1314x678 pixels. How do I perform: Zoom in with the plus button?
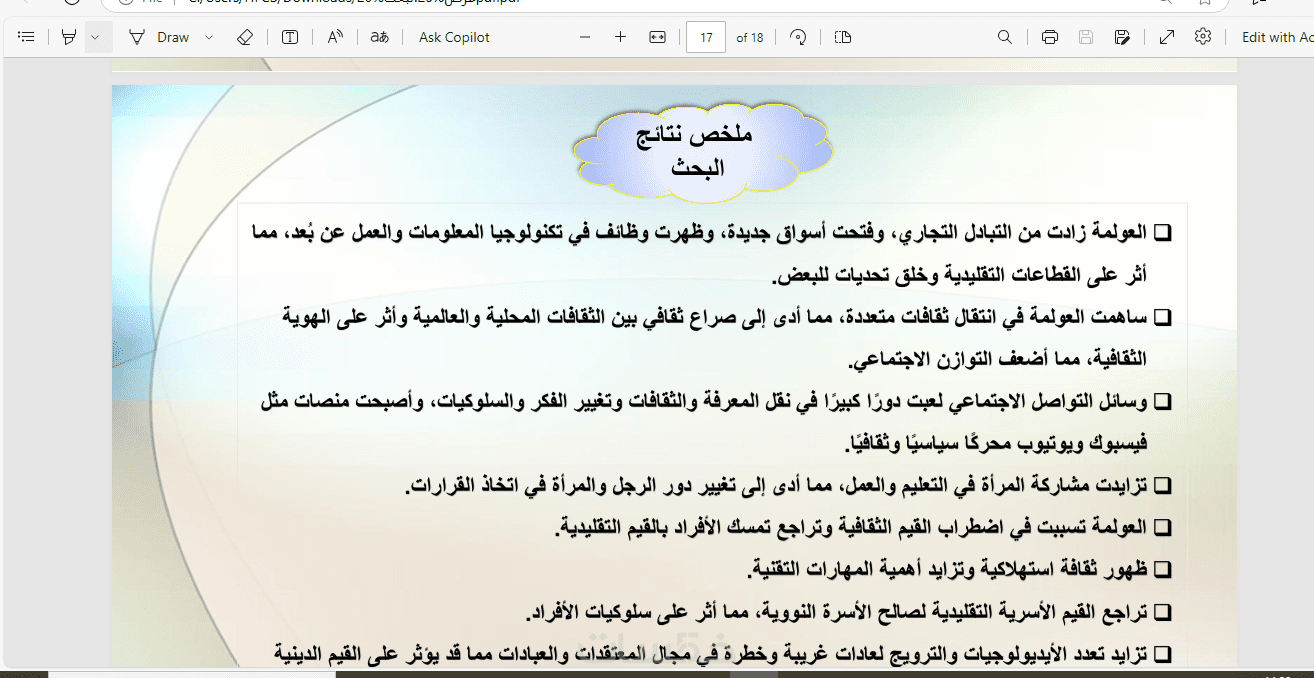(x=620, y=37)
